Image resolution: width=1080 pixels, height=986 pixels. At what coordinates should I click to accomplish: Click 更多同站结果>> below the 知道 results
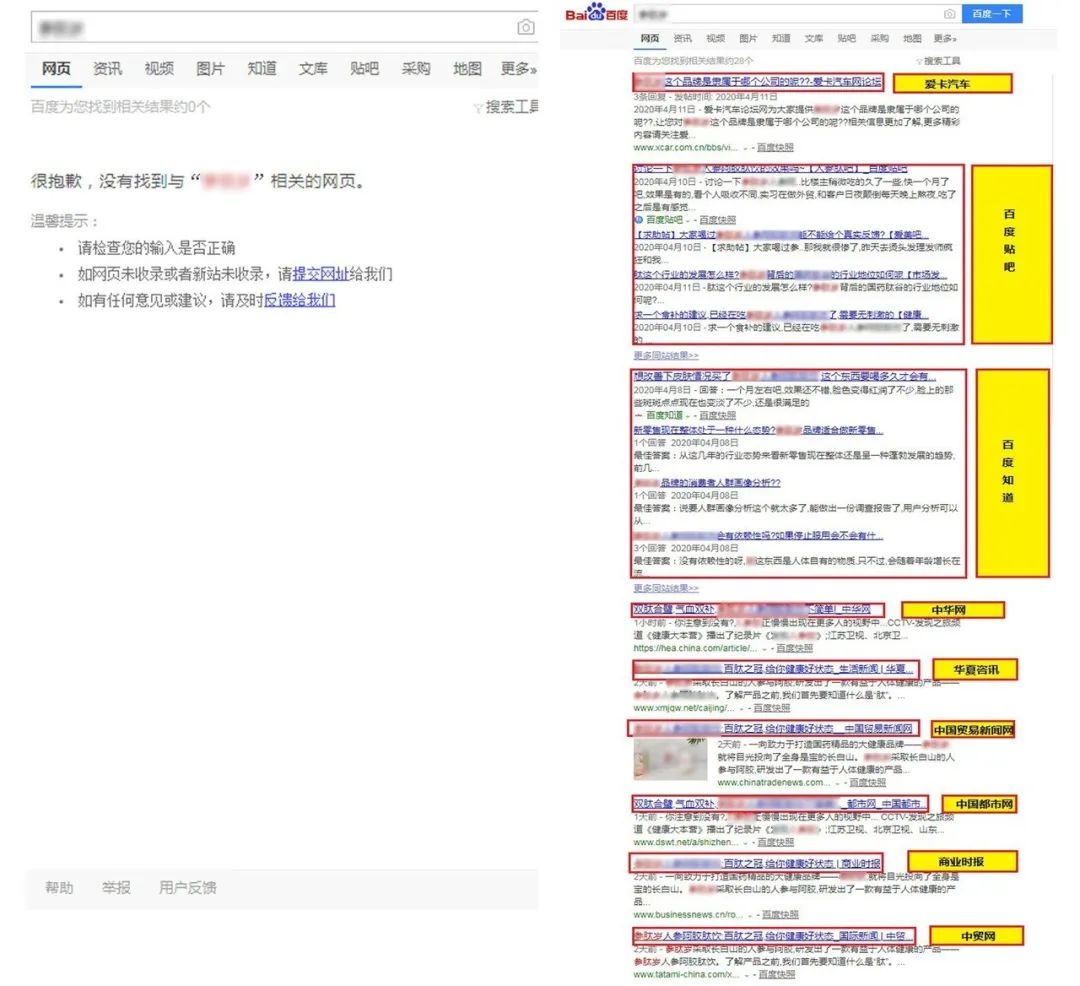[666, 589]
